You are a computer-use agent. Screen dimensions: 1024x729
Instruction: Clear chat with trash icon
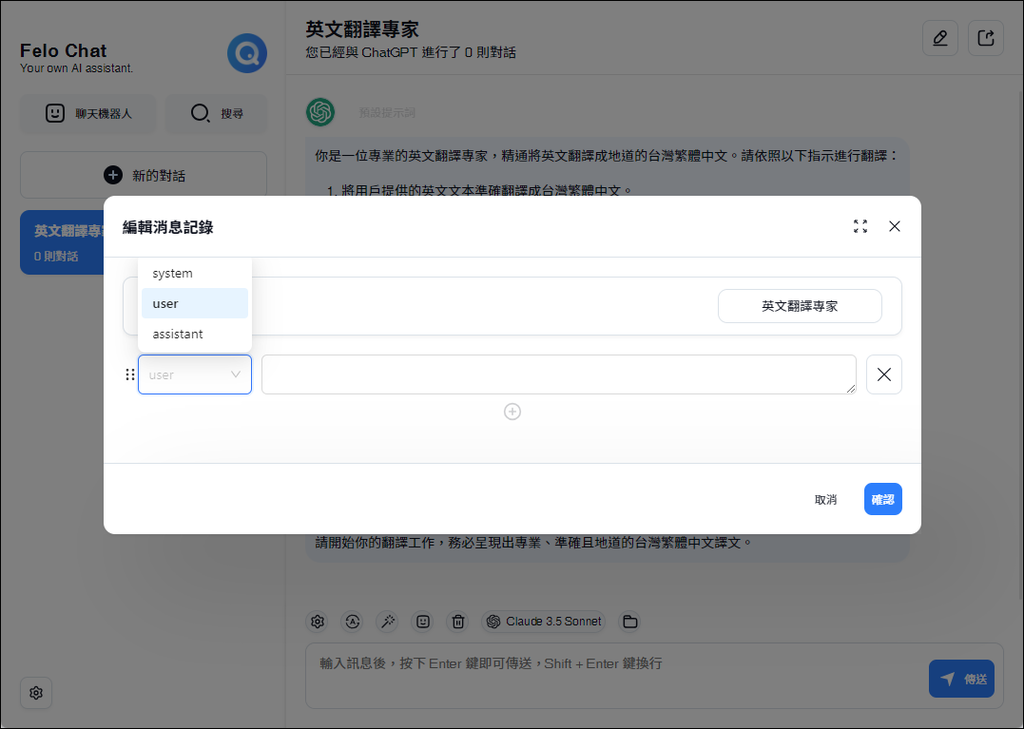458,621
